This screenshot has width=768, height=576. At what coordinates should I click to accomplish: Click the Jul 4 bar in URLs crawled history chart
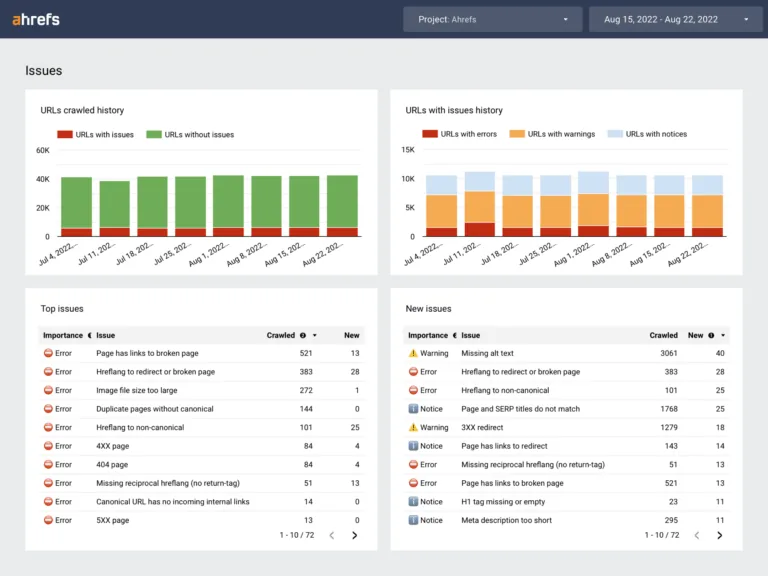click(x=76, y=207)
